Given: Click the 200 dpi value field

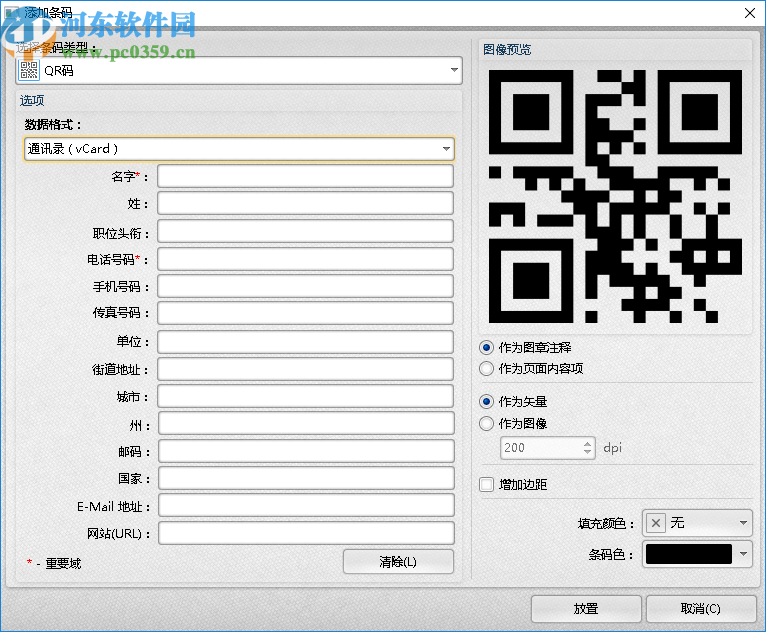Looking at the screenshot, I should 541,448.
